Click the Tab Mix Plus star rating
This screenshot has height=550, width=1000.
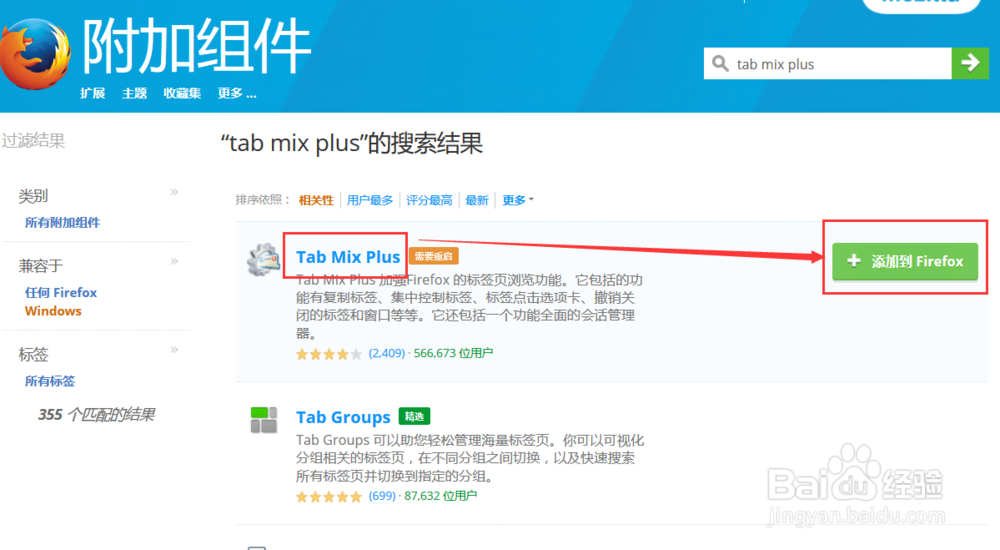(x=328, y=354)
